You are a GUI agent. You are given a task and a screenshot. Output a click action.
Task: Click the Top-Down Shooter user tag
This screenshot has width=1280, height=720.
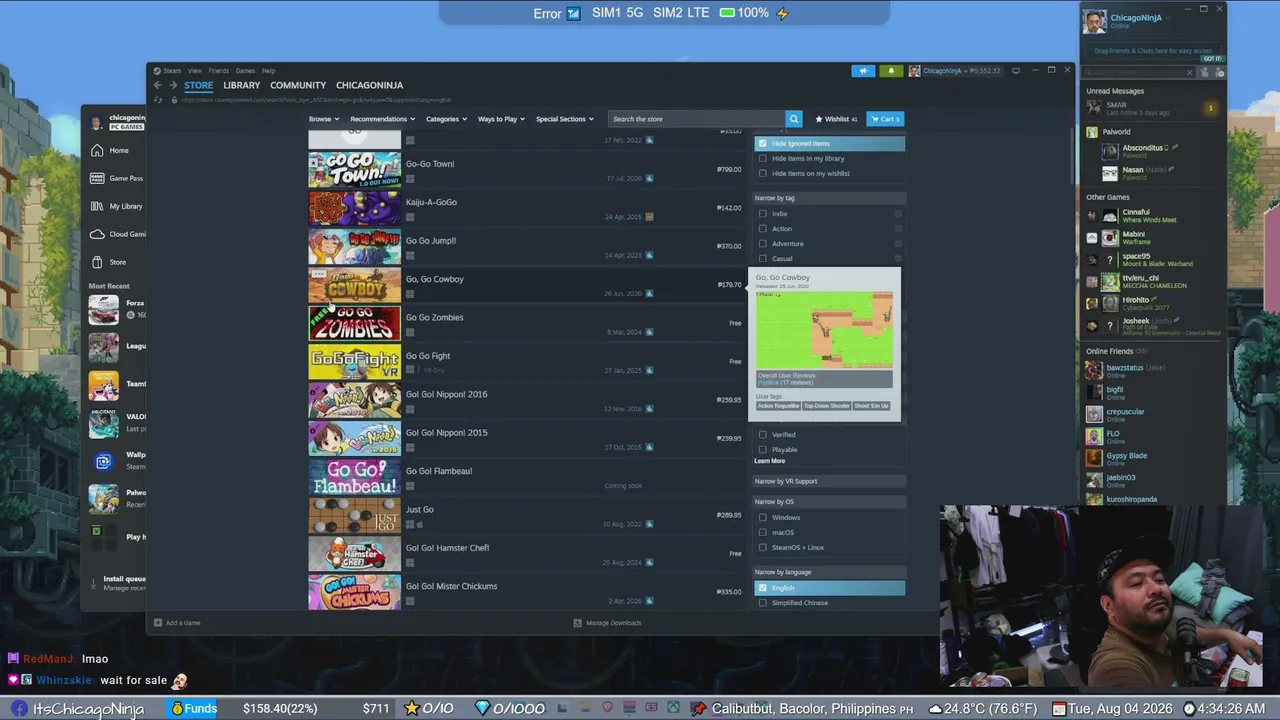pos(827,406)
